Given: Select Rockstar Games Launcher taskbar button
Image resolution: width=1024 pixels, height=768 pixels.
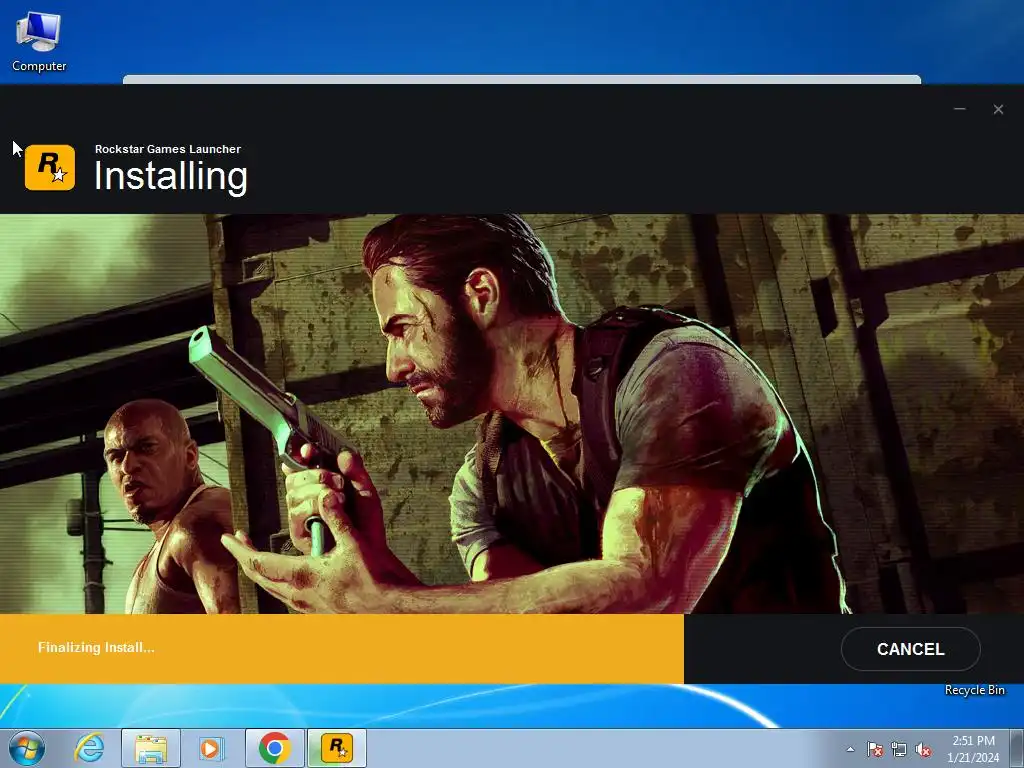Looking at the screenshot, I should click(x=337, y=748).
